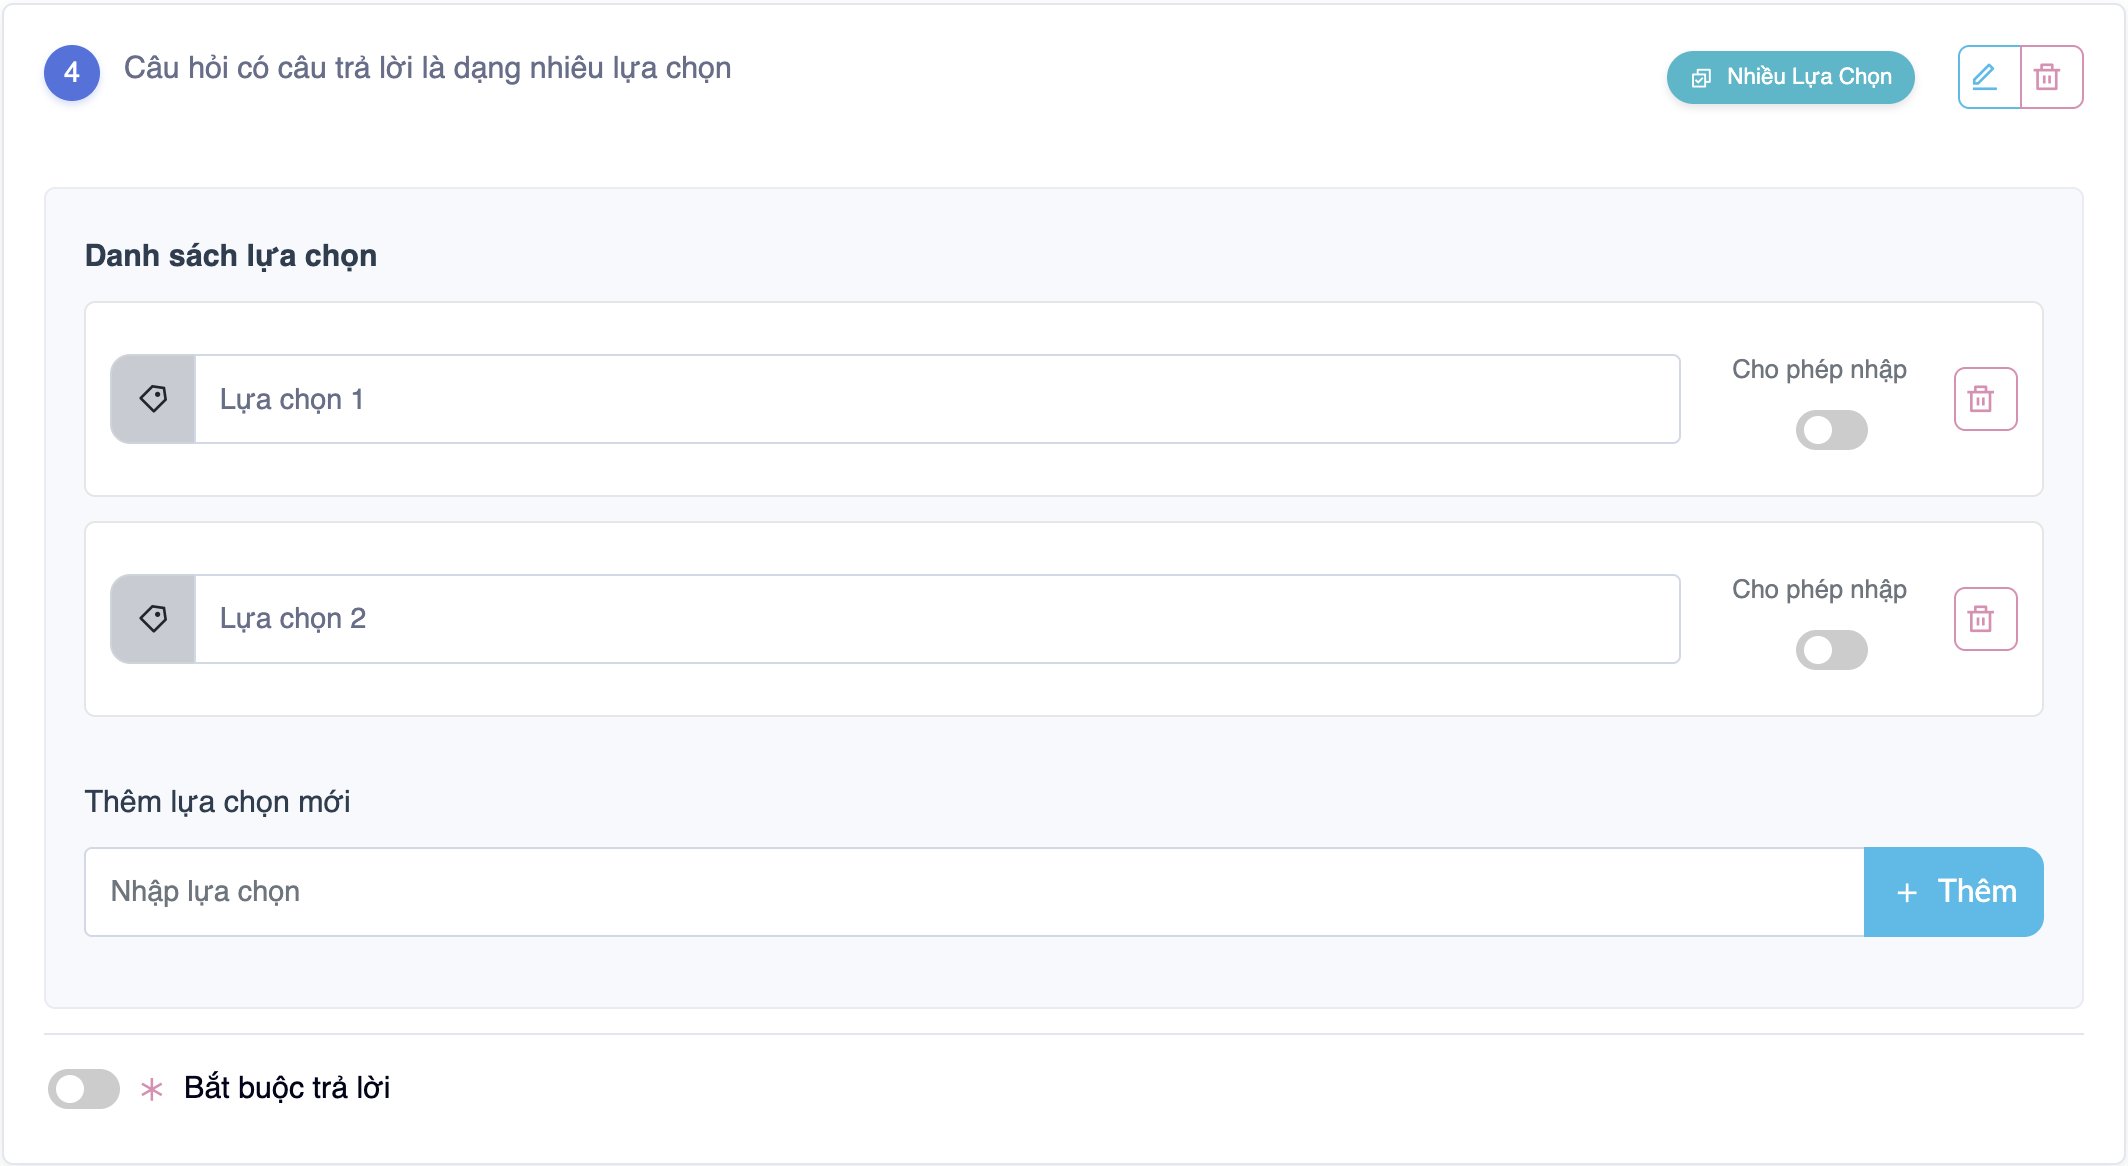Click the tag icon beside Lựa chọn 2

click(x=153, y=619)
